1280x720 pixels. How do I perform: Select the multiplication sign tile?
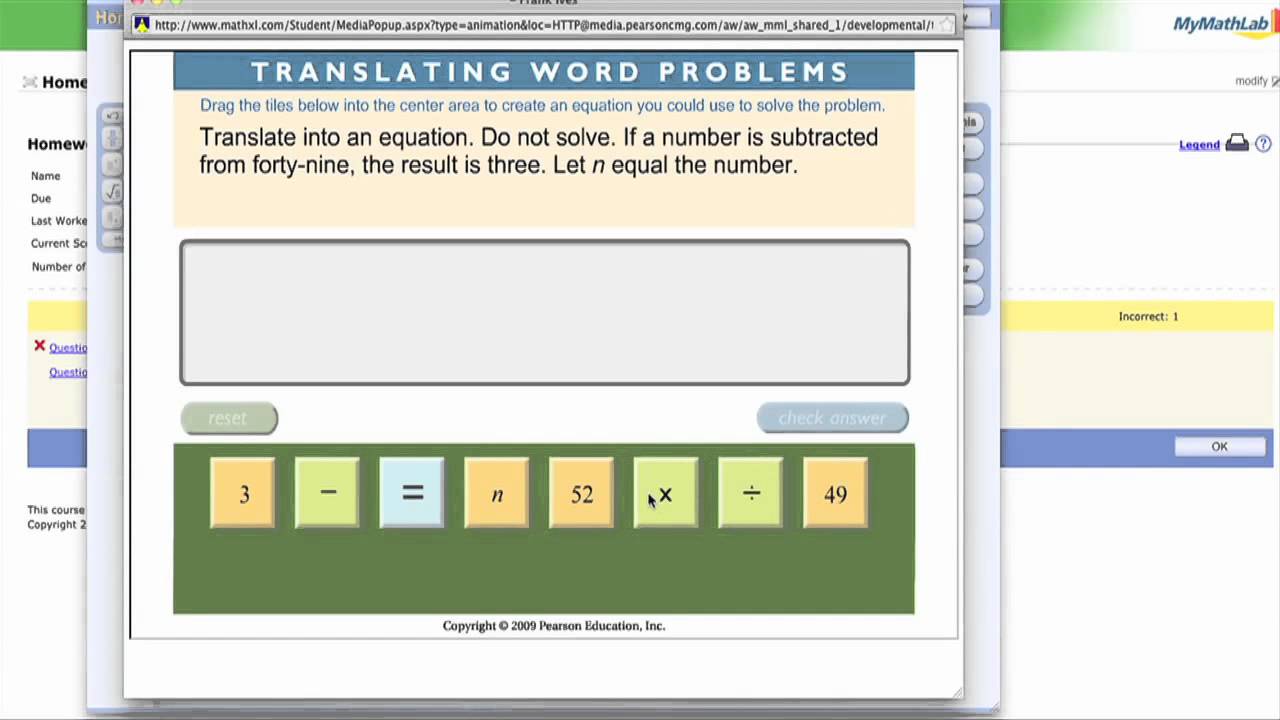[x=666, y=493]
